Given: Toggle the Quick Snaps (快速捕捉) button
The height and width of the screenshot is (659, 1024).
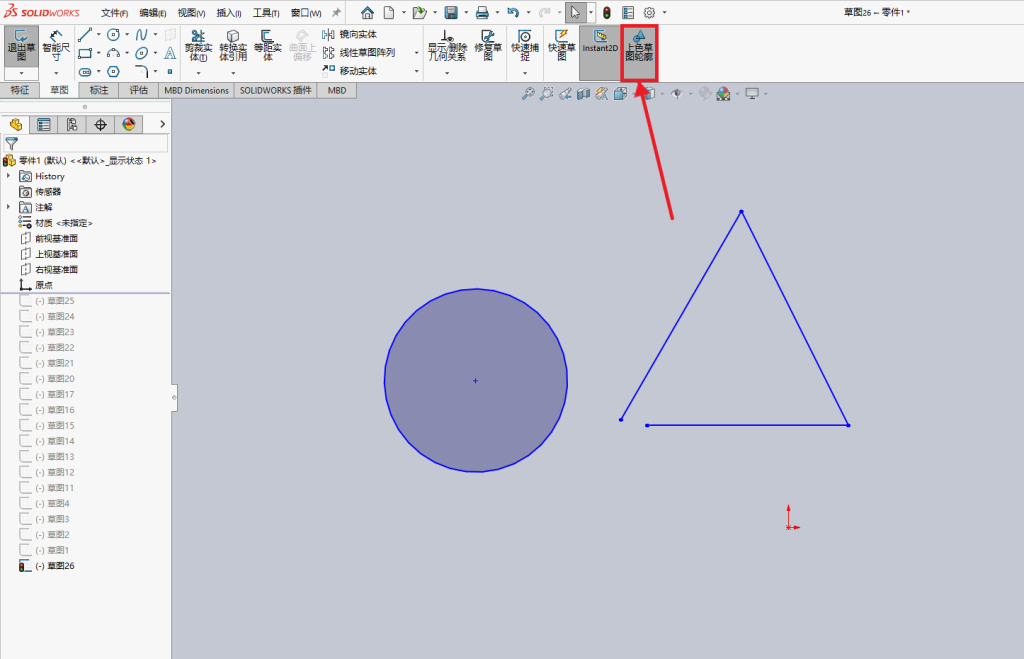Looking at the screenshot, I should click(524, 46).
